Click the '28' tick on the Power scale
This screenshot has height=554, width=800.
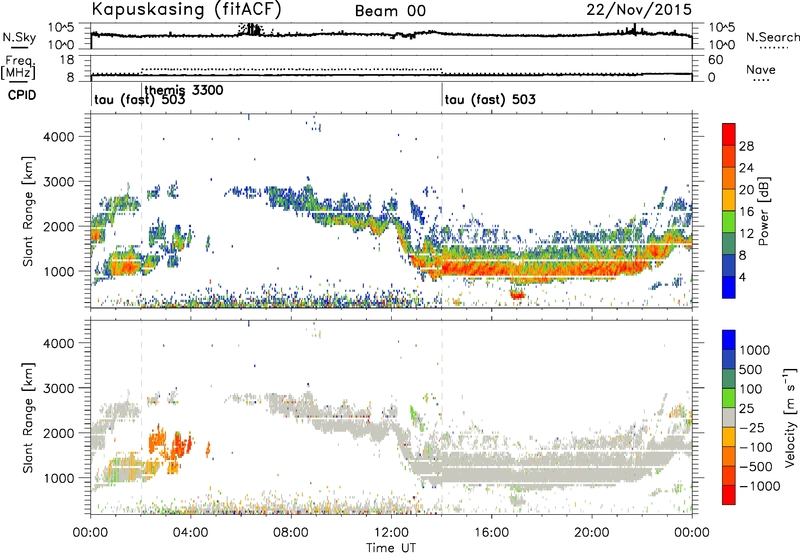click(x=746, y=146)
